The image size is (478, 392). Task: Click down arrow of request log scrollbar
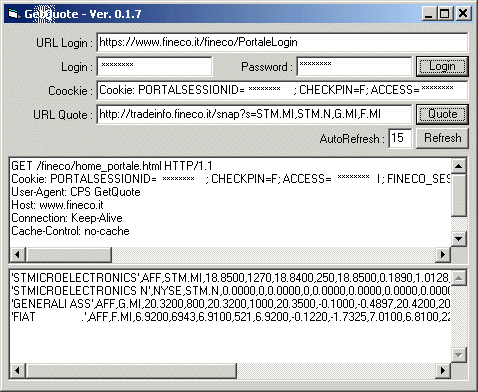(x=459, y=239)
